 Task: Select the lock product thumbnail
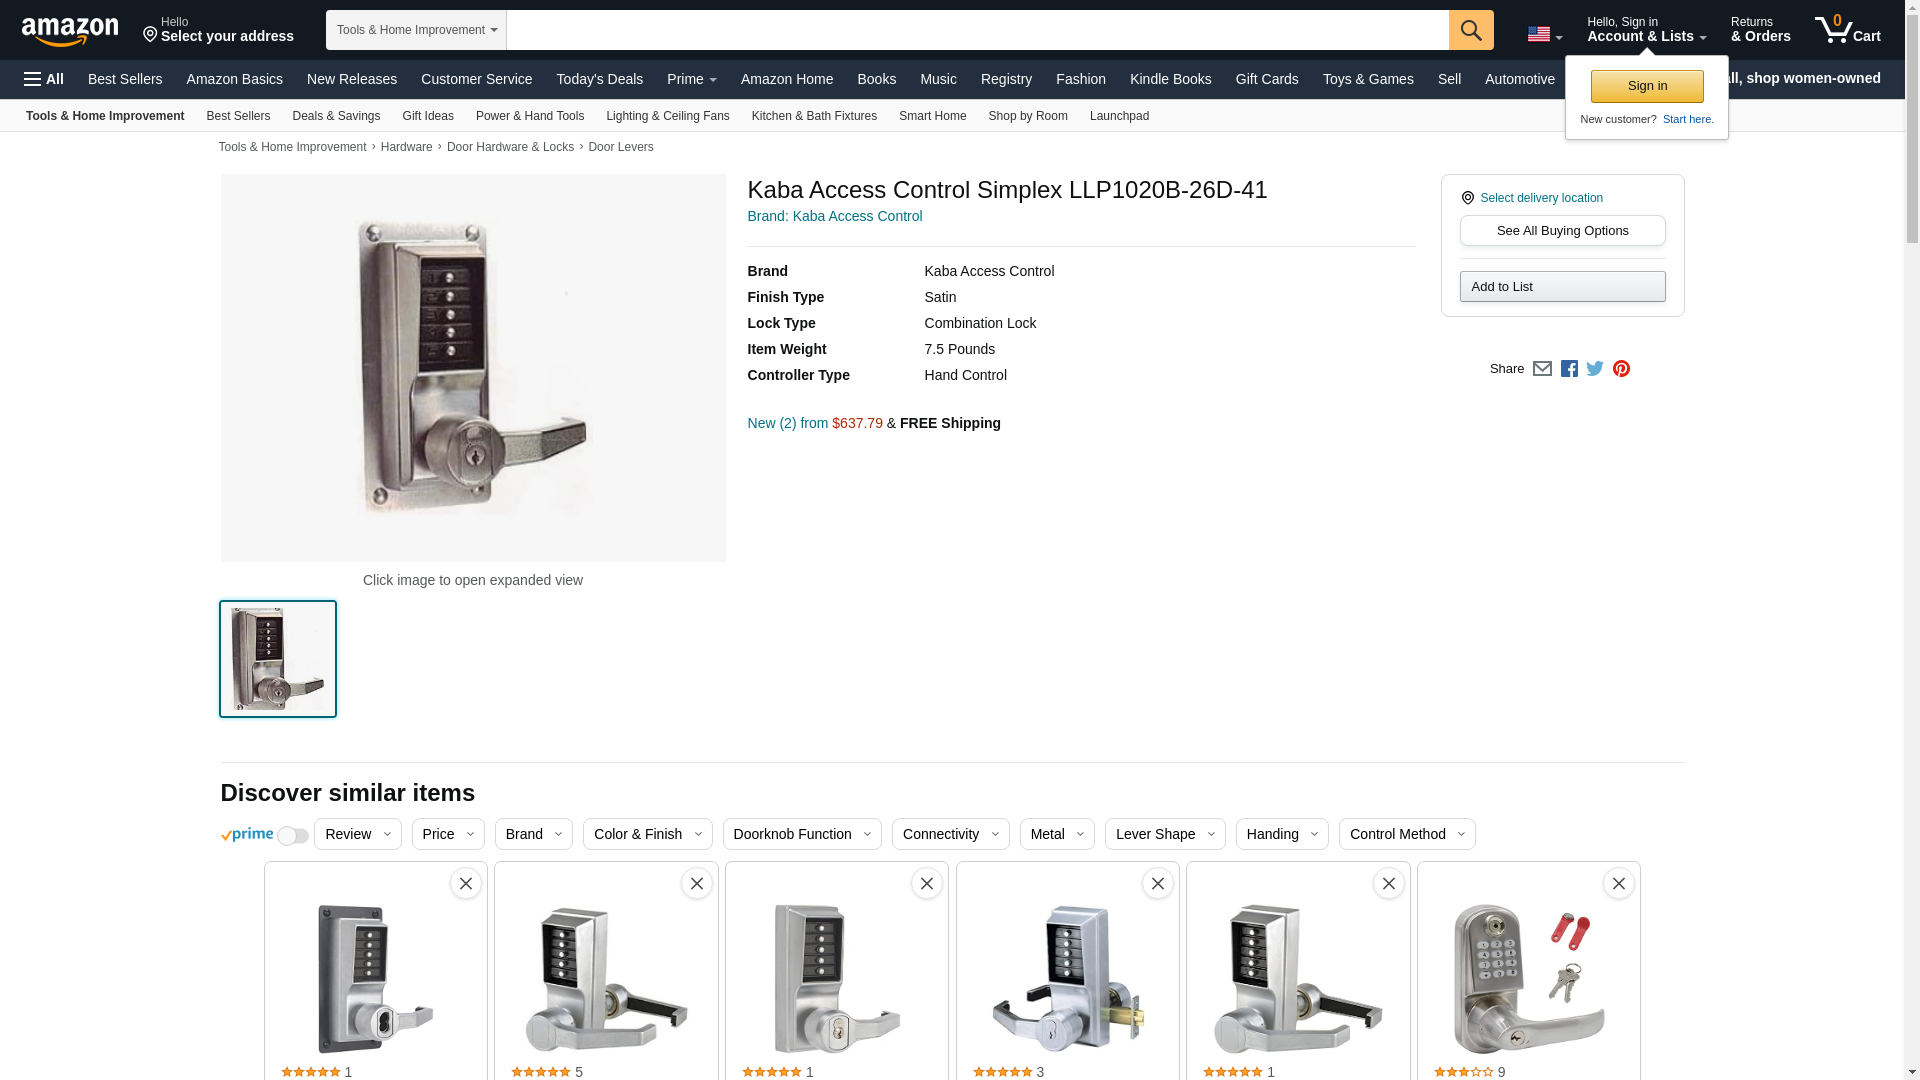pyautogui.click(x=278, y=659)
